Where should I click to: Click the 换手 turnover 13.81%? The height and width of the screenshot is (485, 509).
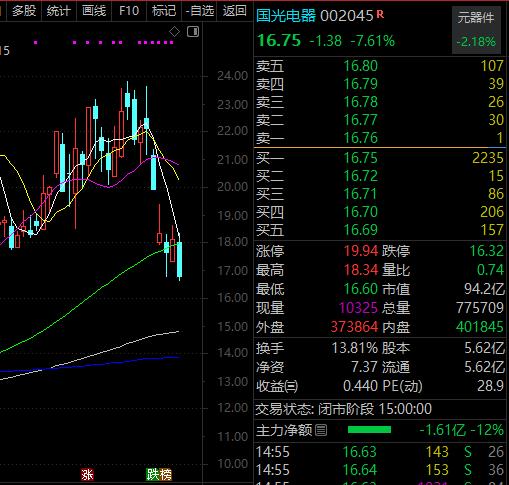tap(354, 348)
